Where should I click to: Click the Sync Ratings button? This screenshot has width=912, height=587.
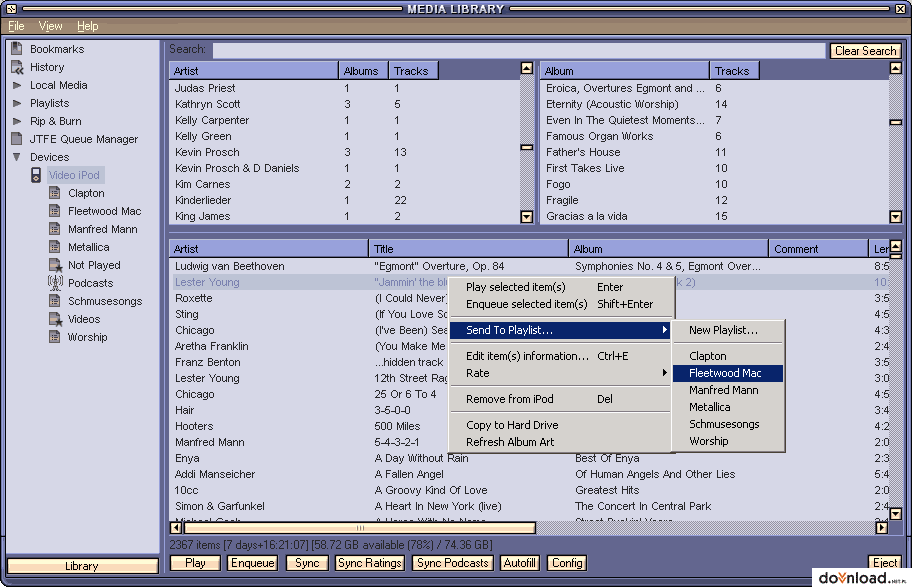click(x=370, y=563)
